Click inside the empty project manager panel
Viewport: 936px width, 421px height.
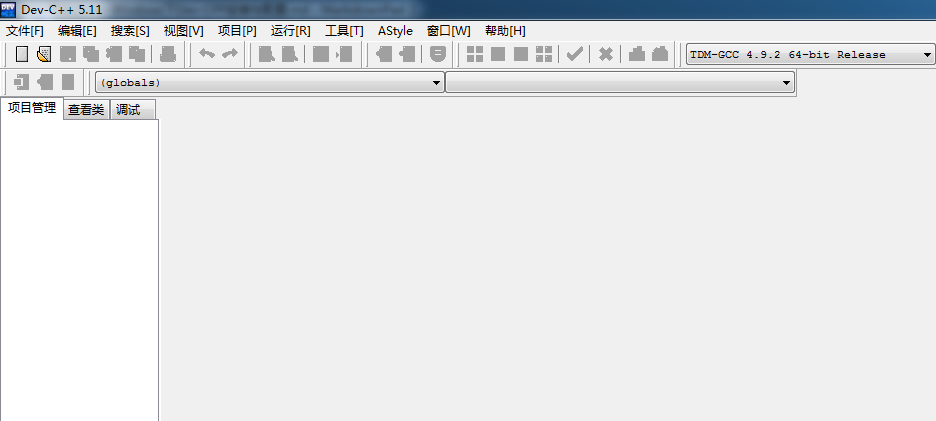[79, 270]
